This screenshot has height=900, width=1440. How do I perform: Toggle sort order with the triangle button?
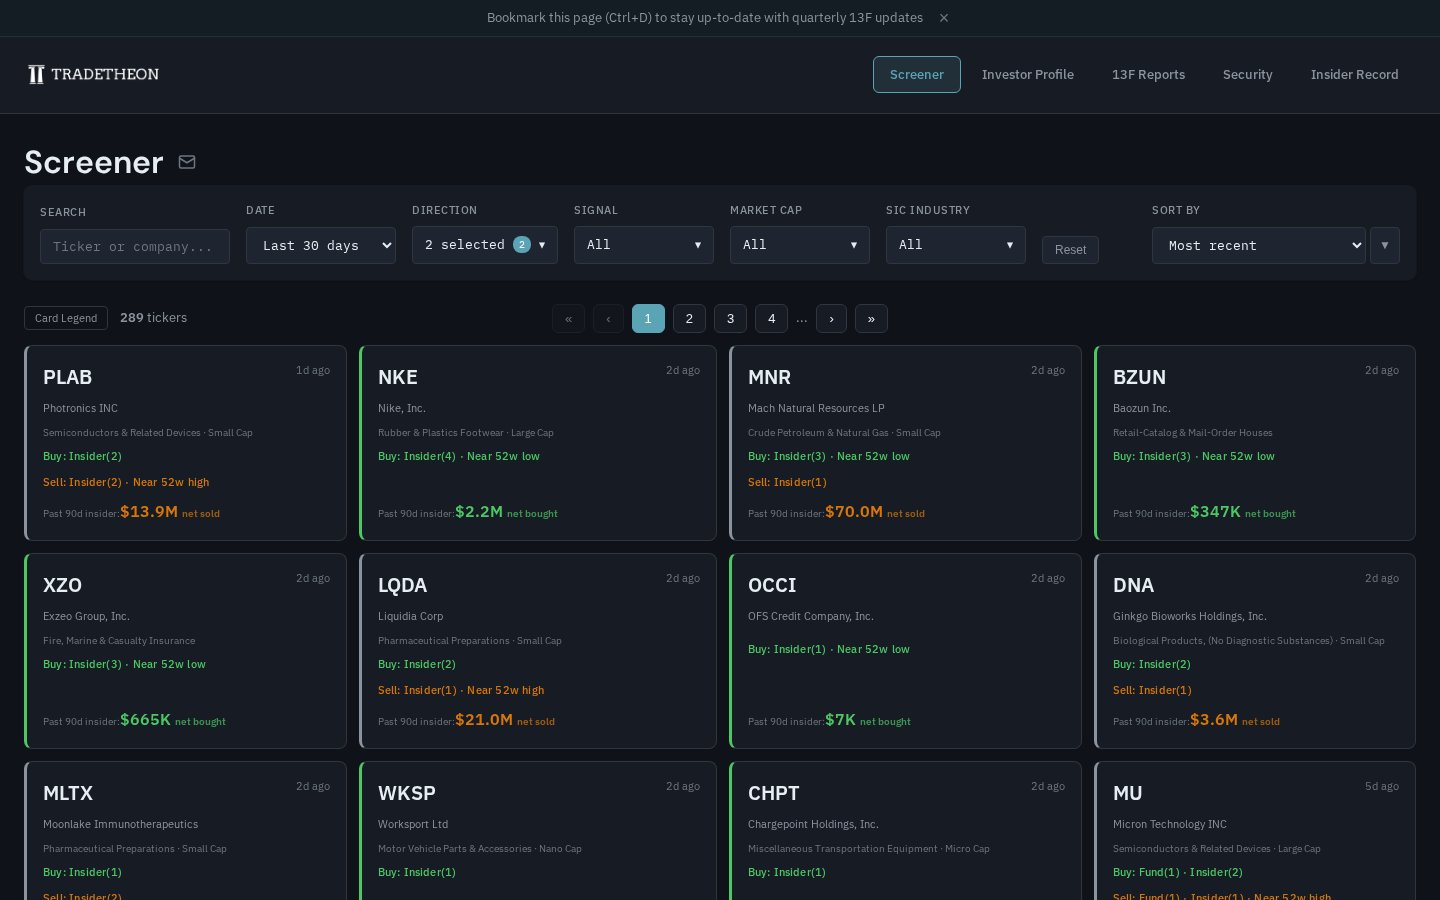1385,245
